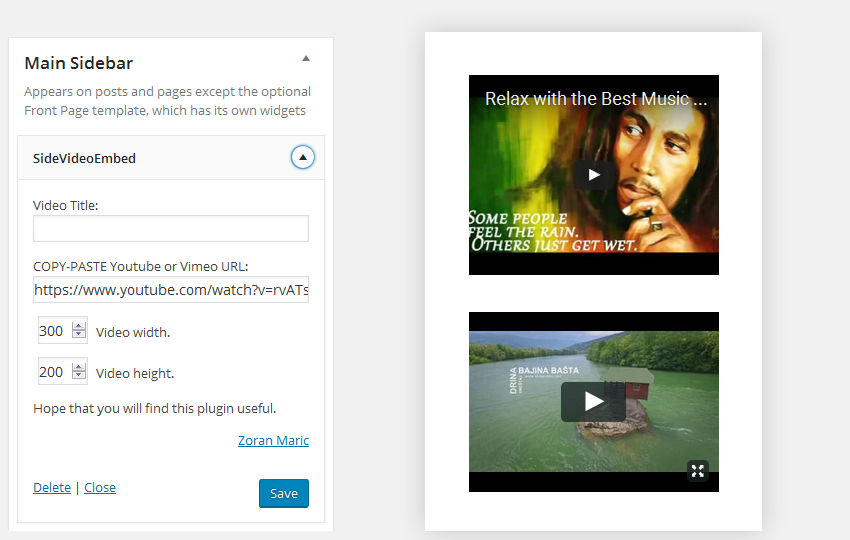
Task: Click the 'Video height.' label
Action: (x=135, y=374)
